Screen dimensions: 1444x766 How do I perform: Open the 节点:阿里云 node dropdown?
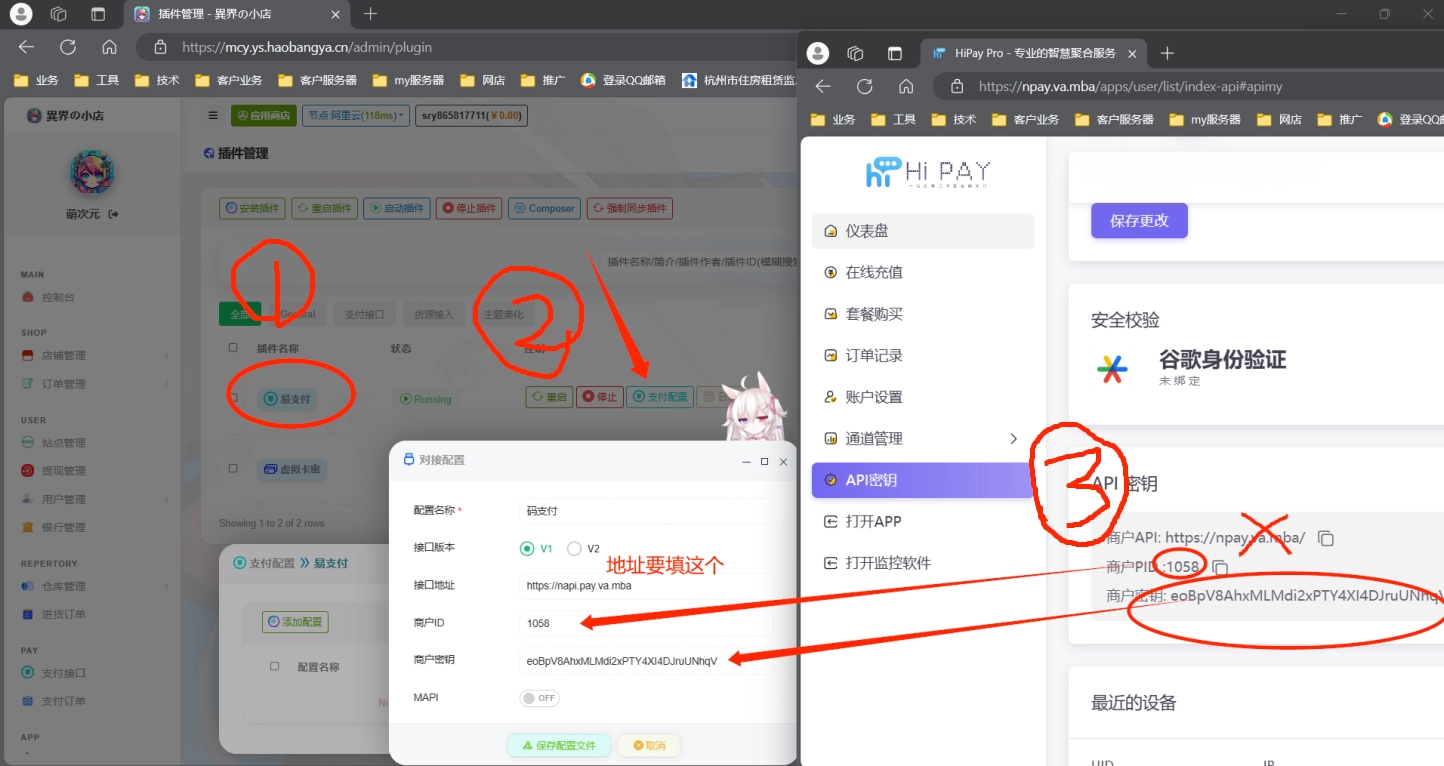click(356, 116)
